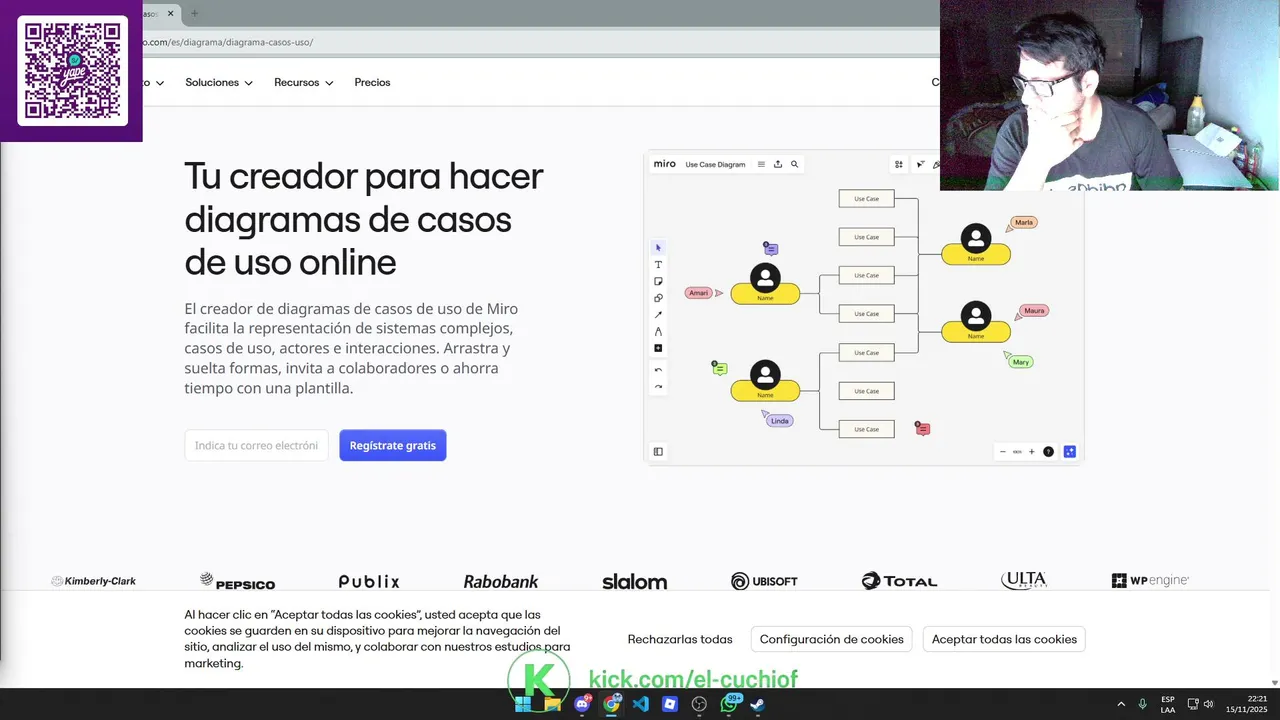Click the blue AI sparkle button
The width and height of the screenshot is (1280, 720).
coord(1069,452)
